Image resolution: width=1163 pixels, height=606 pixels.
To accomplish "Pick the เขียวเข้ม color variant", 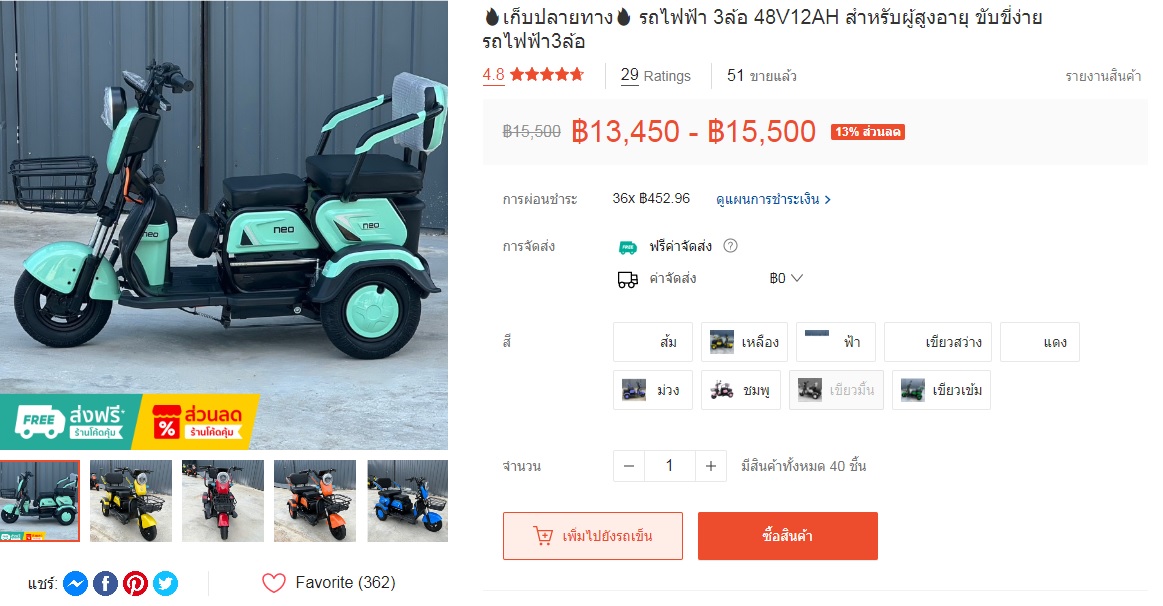I will [x=941, y=390].
